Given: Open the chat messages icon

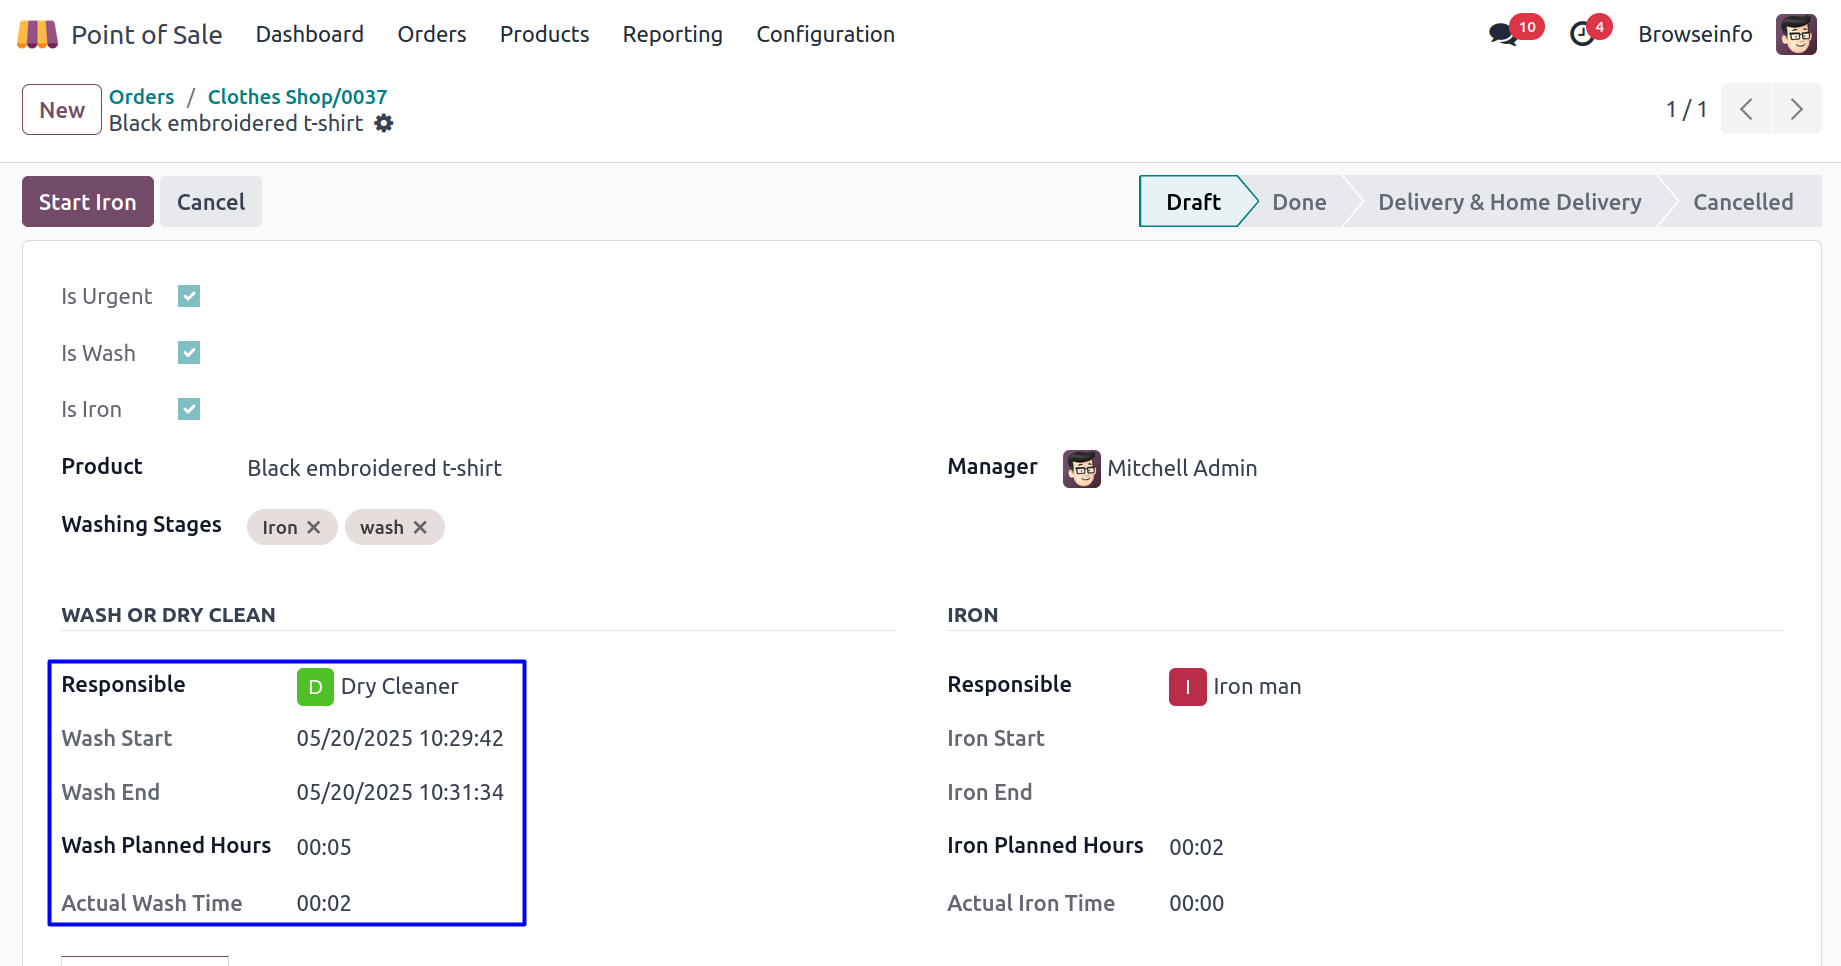Looking at the screenshot, I should [x=1502, y=35].
